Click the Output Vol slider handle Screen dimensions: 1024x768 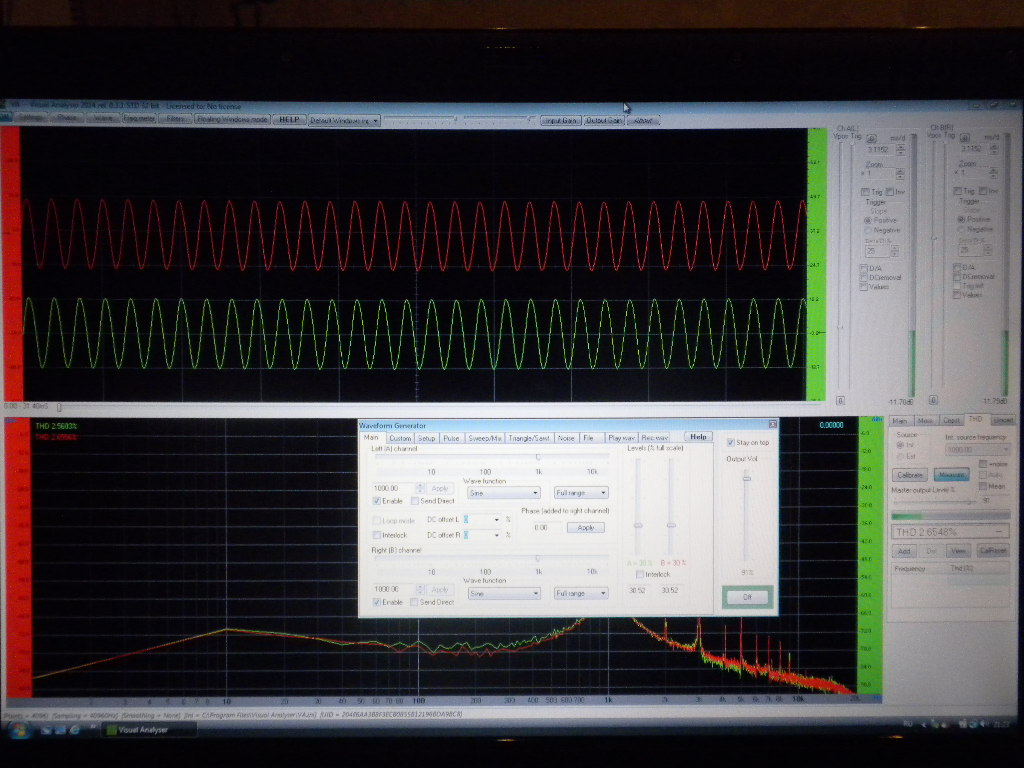point(746,478)
